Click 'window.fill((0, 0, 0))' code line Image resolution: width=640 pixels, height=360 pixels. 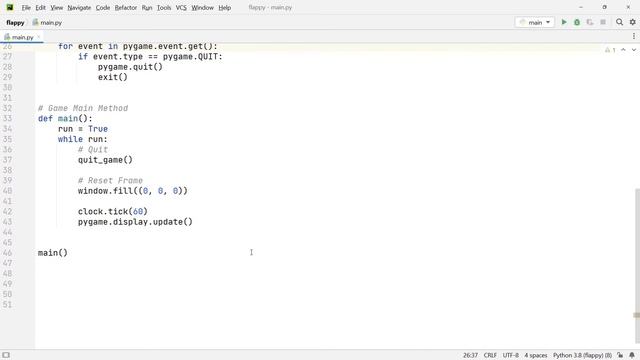click(x=133, y=191)
